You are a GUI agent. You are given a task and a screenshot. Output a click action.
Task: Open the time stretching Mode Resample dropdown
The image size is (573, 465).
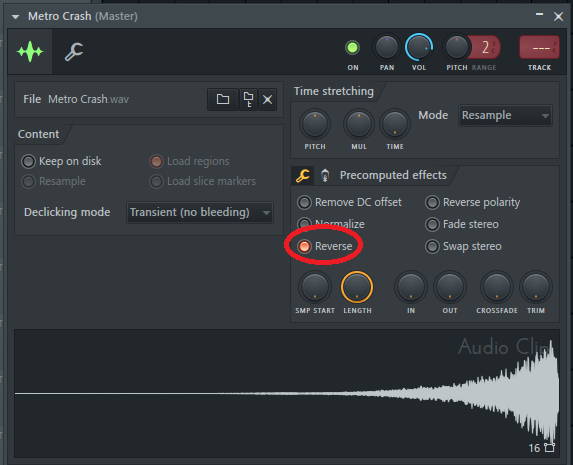[505, 116]
